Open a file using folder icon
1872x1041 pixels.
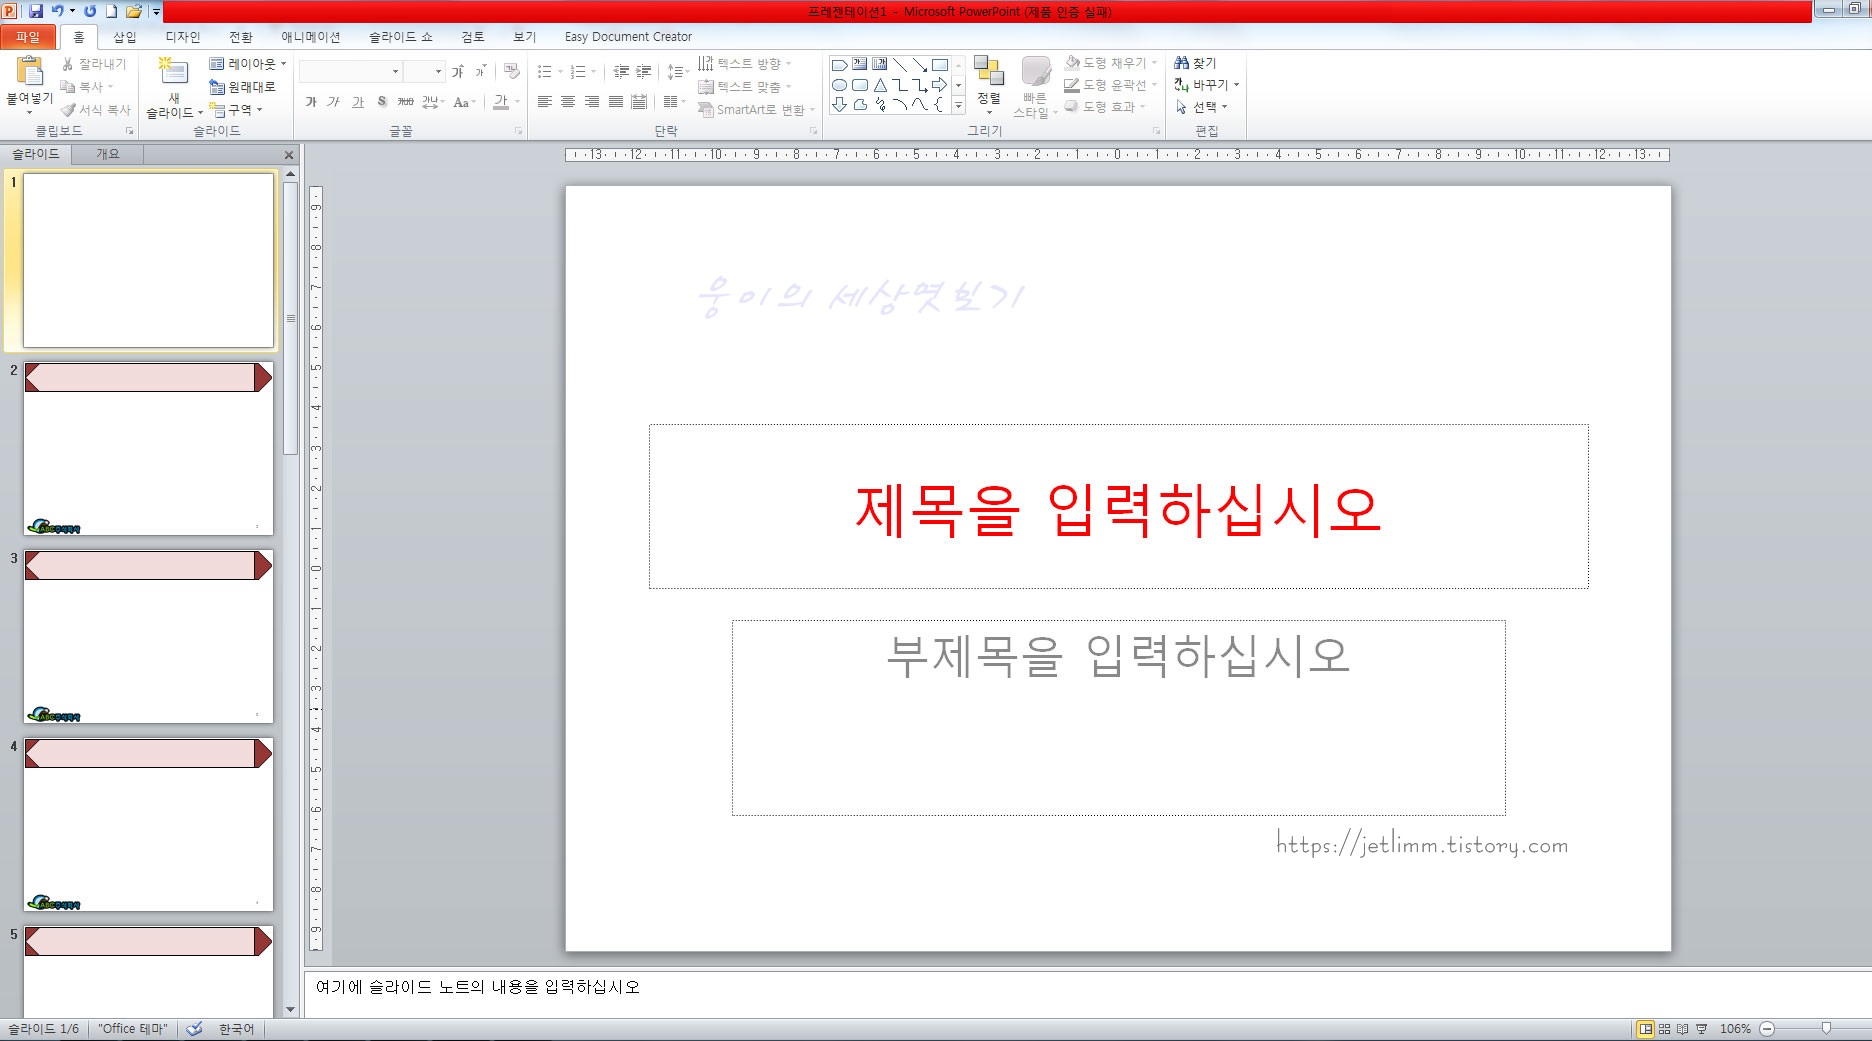click(133, 11)
